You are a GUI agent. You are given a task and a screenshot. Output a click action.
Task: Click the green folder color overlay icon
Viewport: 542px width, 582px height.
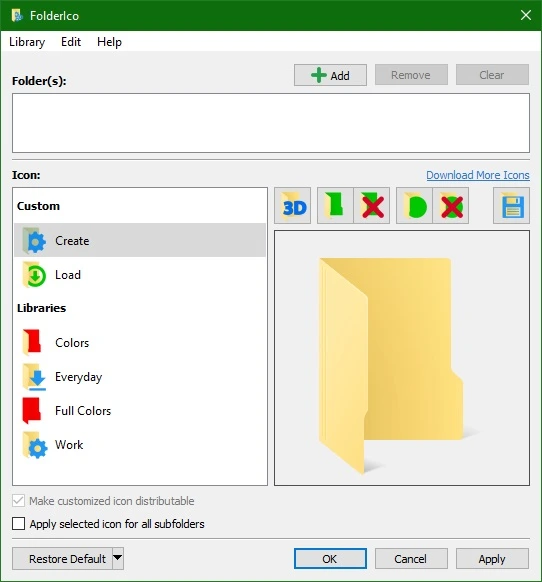click(x=335, y=206)
